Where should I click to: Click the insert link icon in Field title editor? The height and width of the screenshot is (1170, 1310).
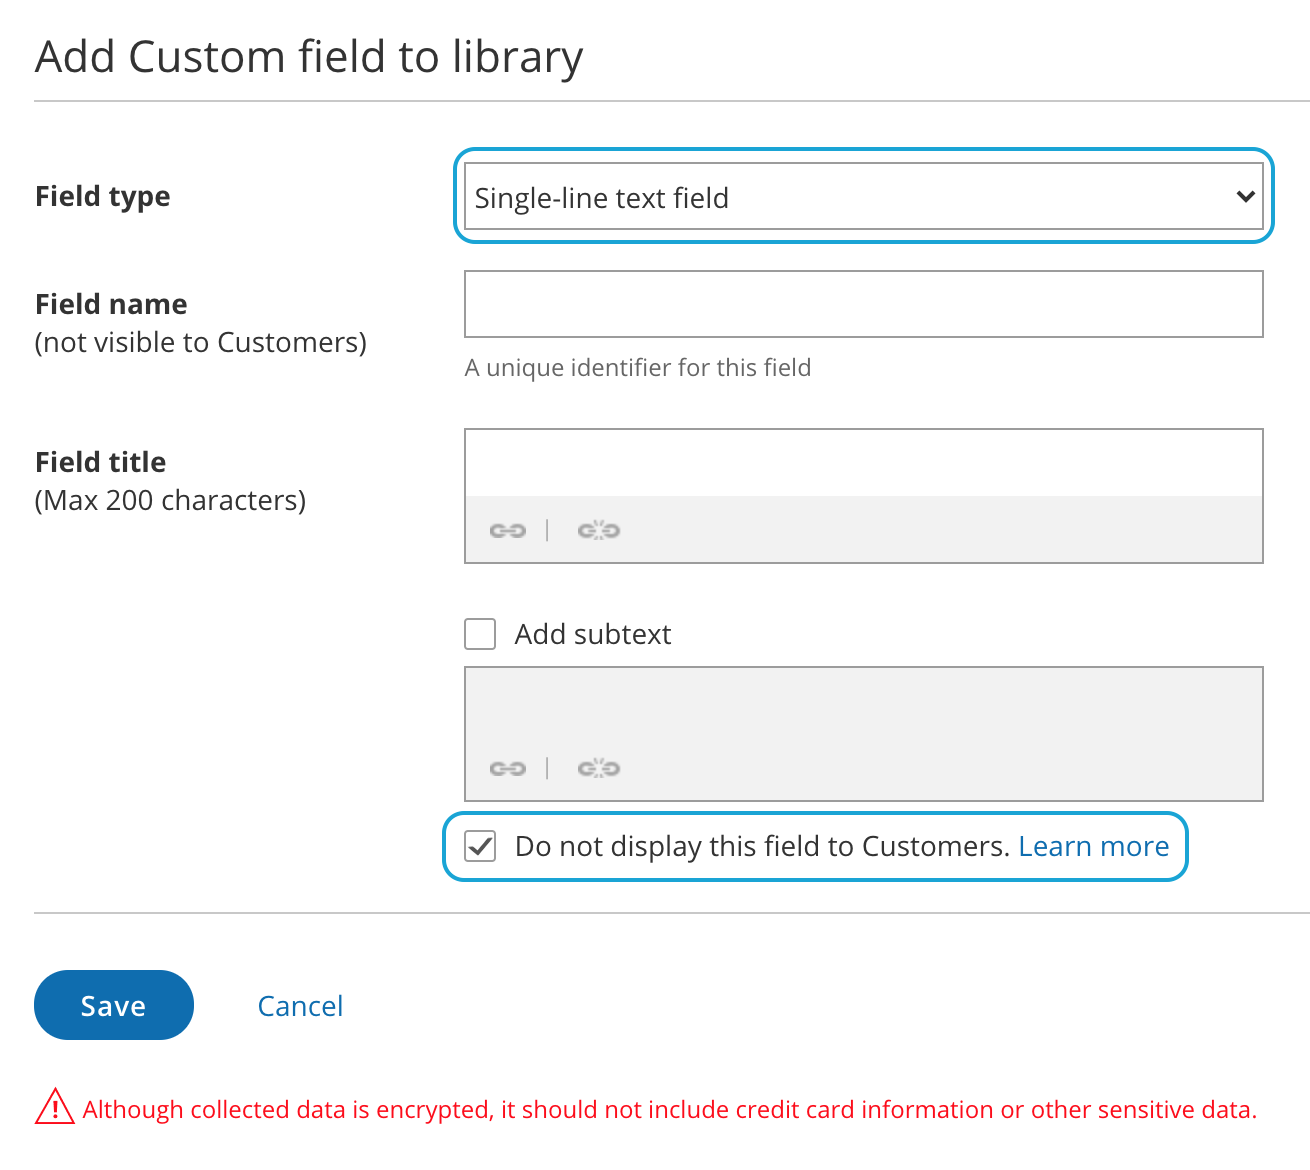pyautogui.click(x=507, y=530)
